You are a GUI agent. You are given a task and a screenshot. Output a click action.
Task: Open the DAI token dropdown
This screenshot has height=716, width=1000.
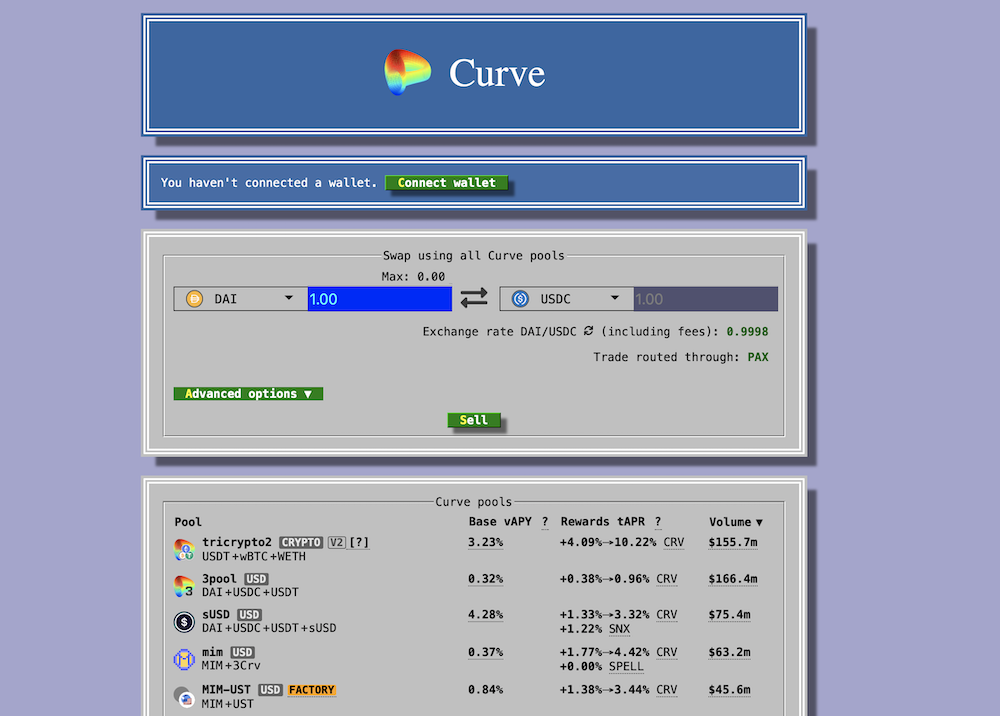(240, 298)
